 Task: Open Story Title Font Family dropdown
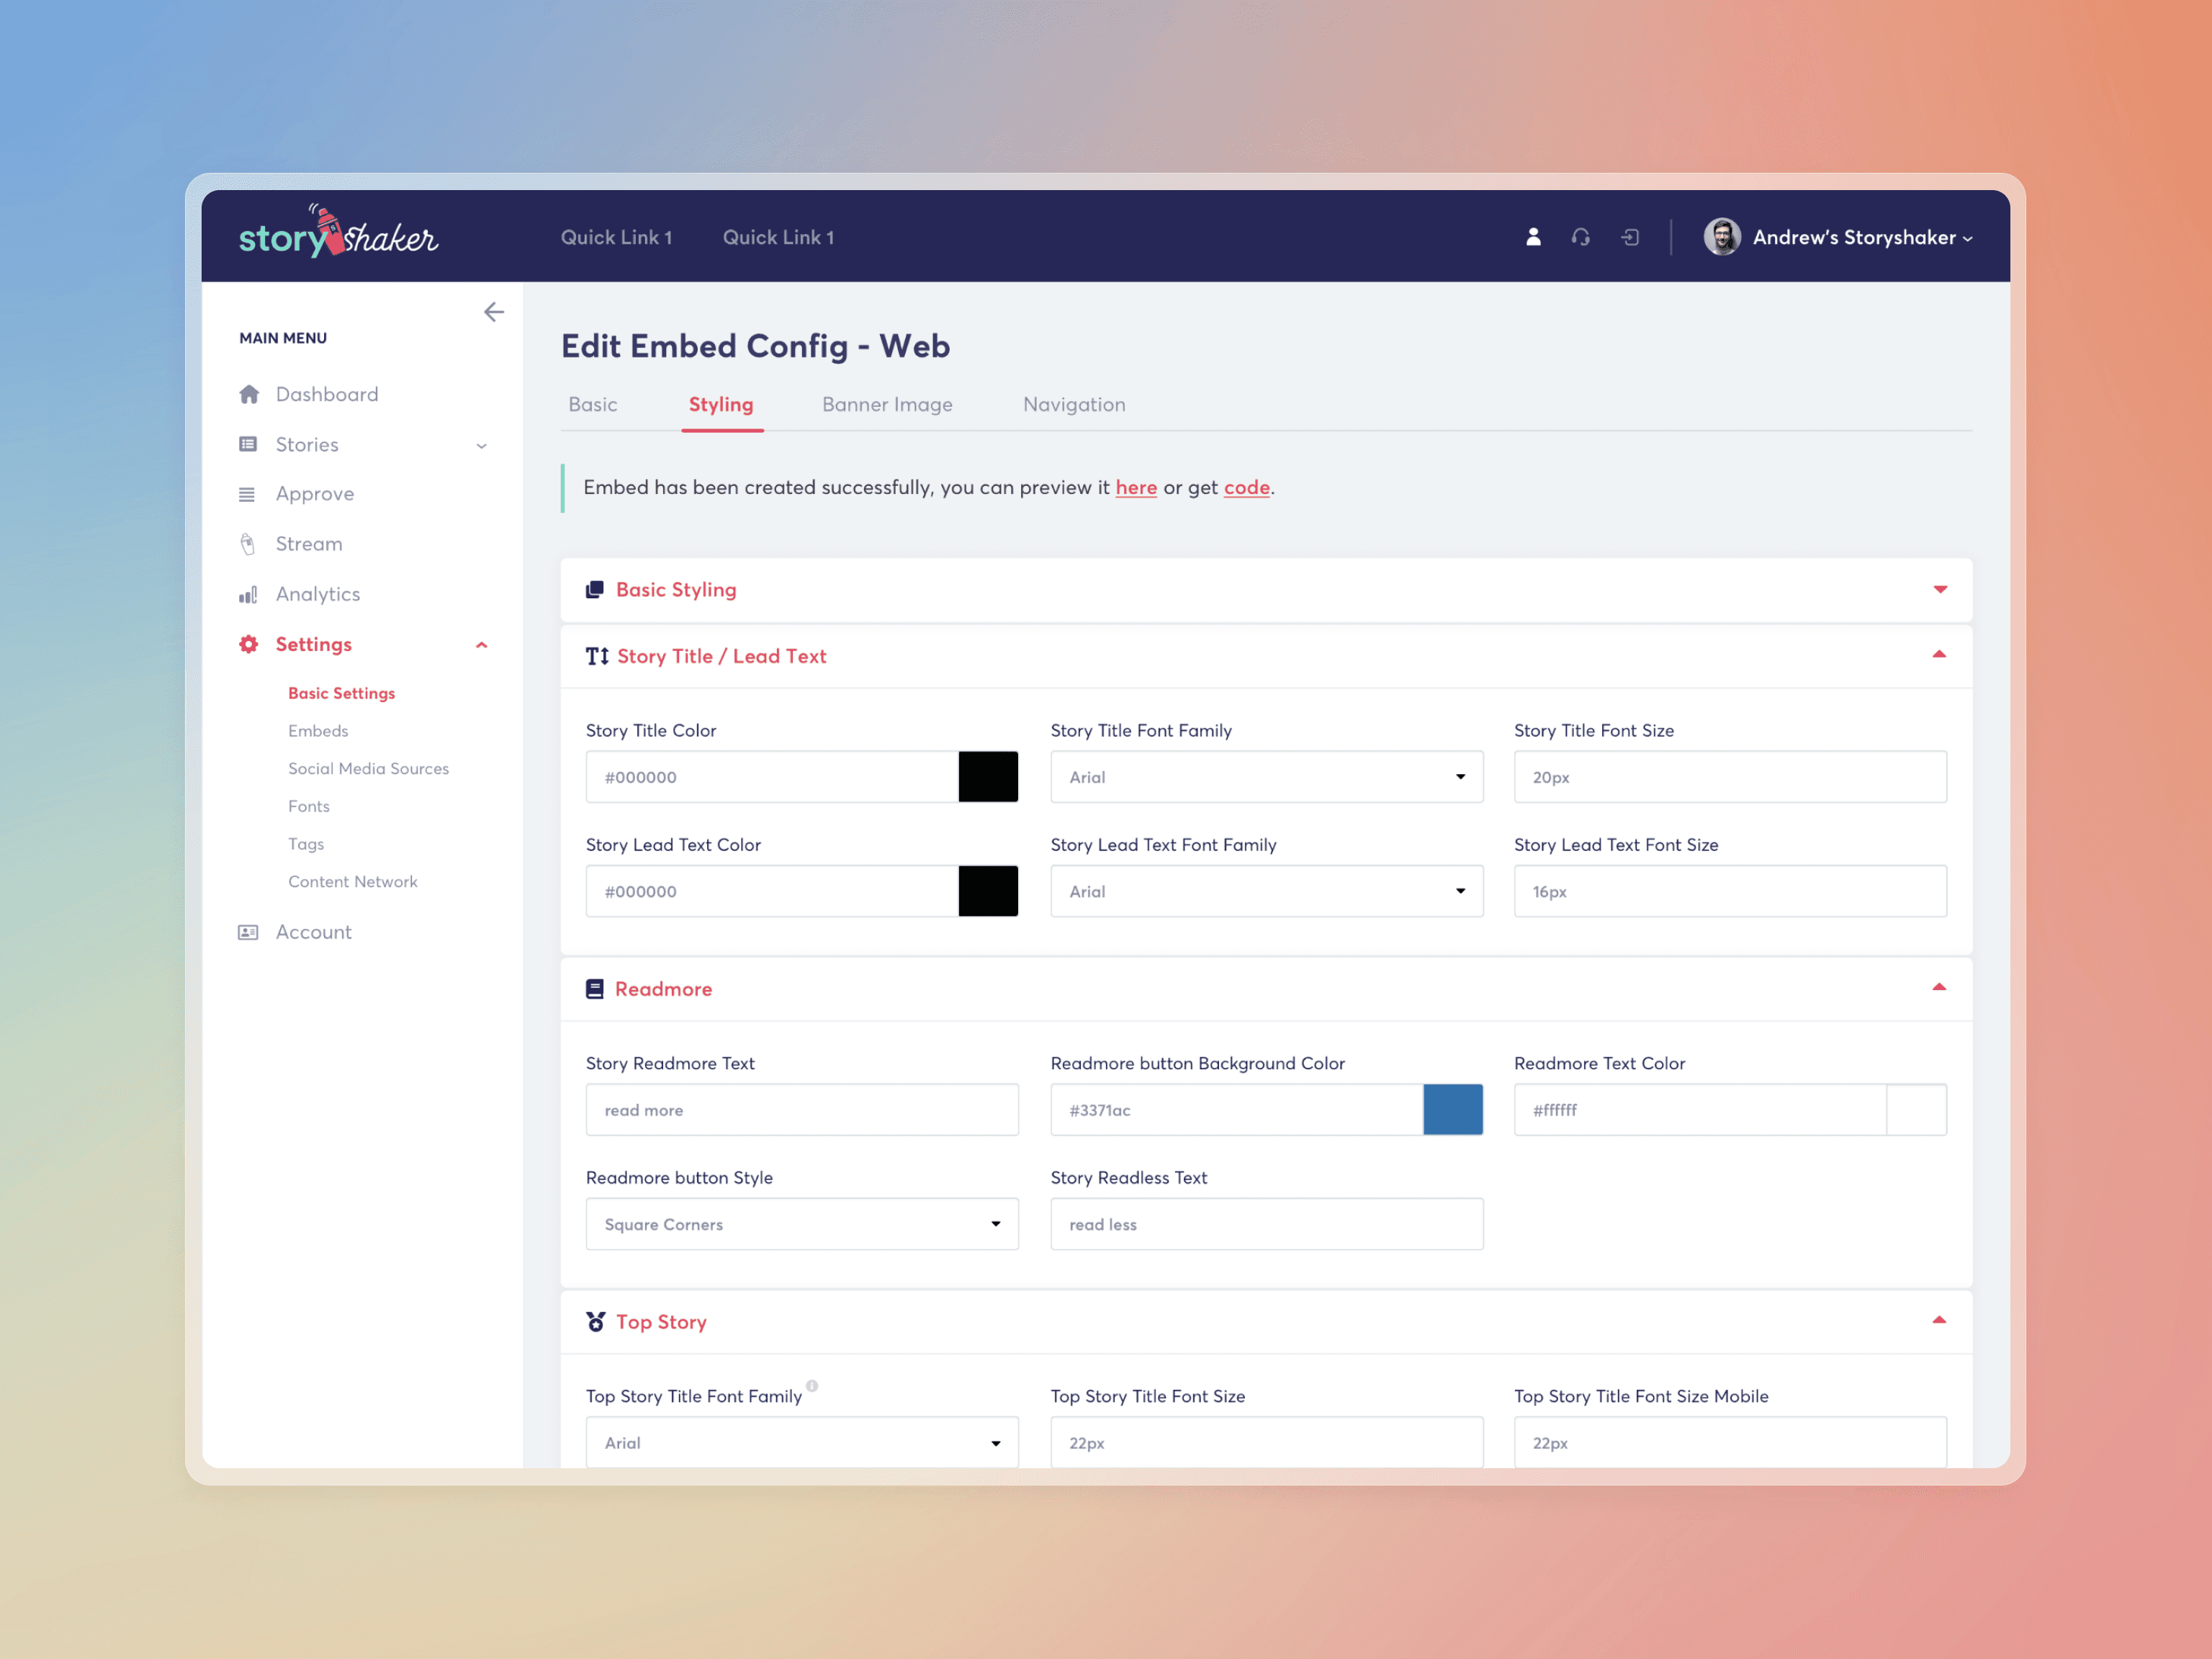[x=1266, y=777]
